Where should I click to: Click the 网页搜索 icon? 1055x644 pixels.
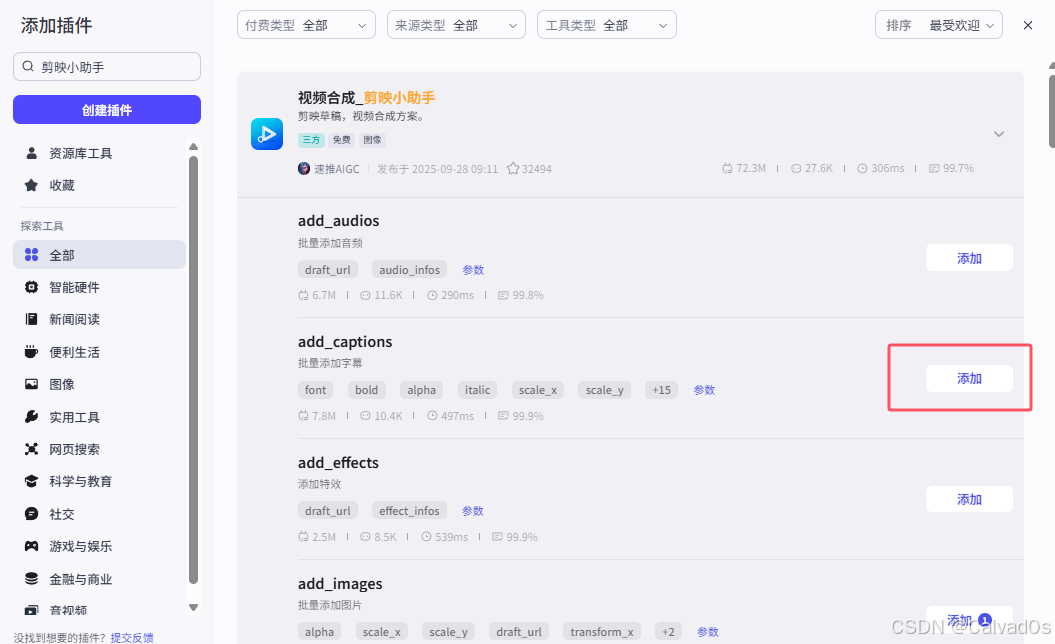(31, 449)
